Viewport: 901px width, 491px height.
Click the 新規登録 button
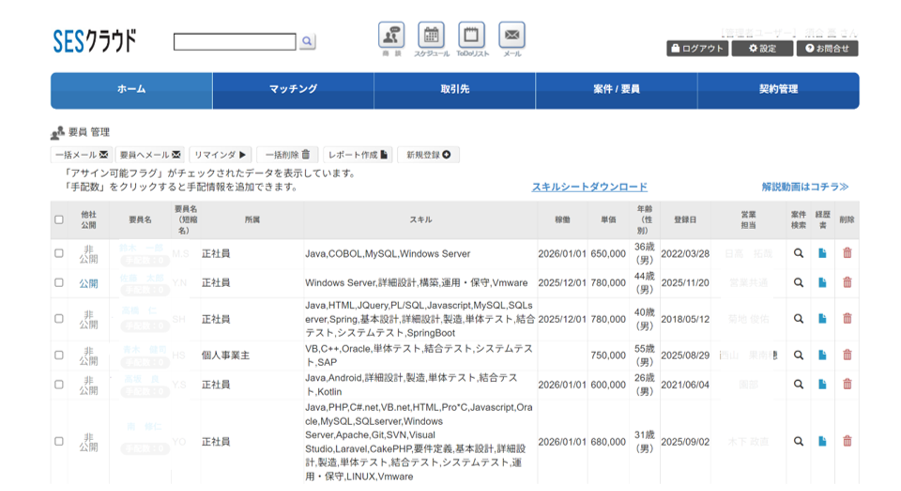point(428,155)
